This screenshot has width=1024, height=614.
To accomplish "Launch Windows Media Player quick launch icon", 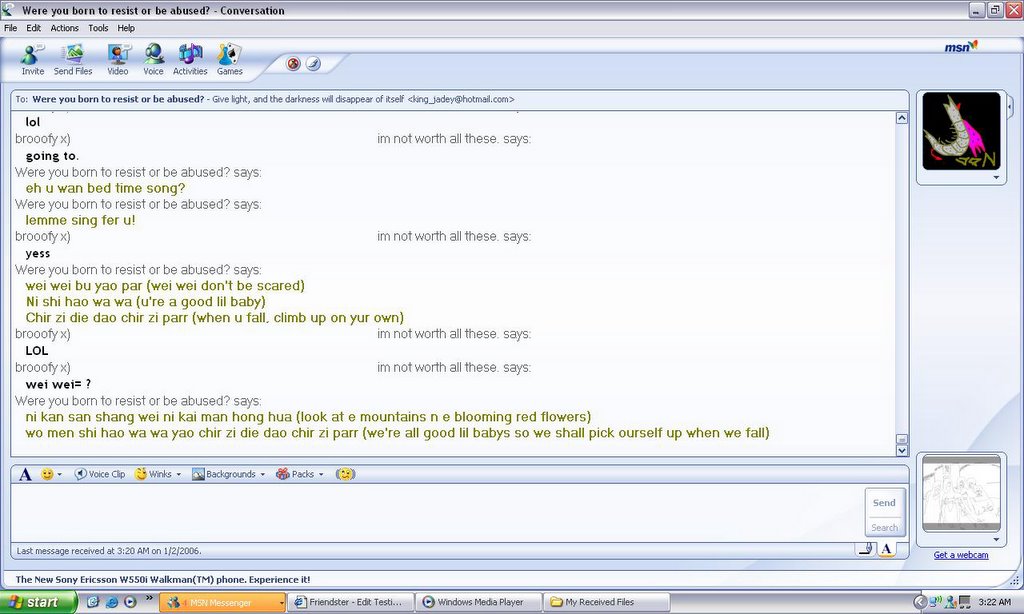I will [130, 602].
